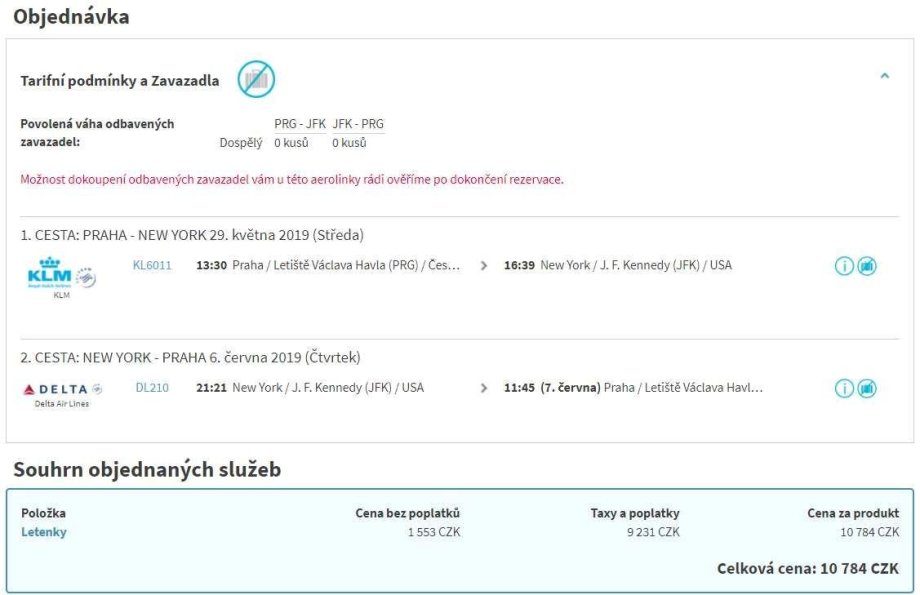920x595 pixels.
Task: Click the Celková cena total price
Action: coord(807,568)
